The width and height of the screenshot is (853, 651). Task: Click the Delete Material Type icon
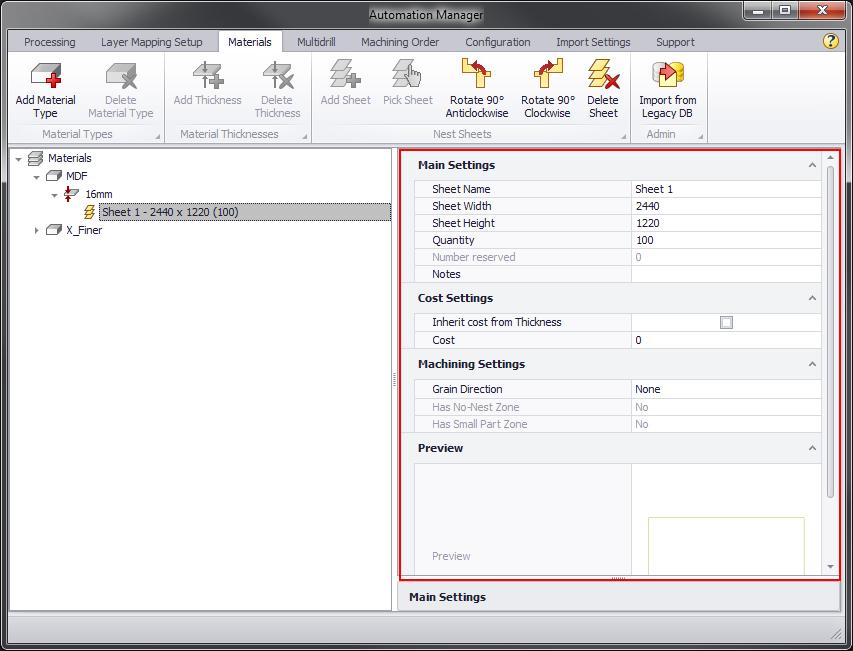[x=121, y=75]
